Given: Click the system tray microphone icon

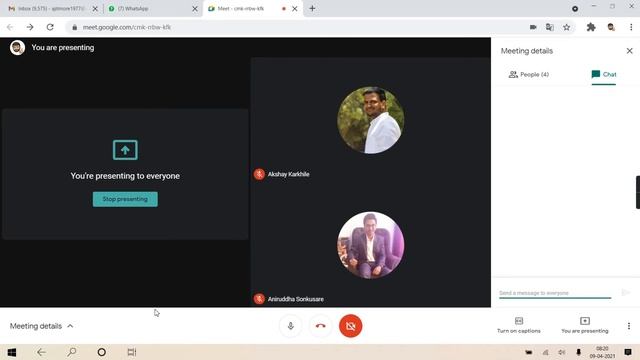Looking at the screenshot, I should pyautogui.click(x=578, y=352).
